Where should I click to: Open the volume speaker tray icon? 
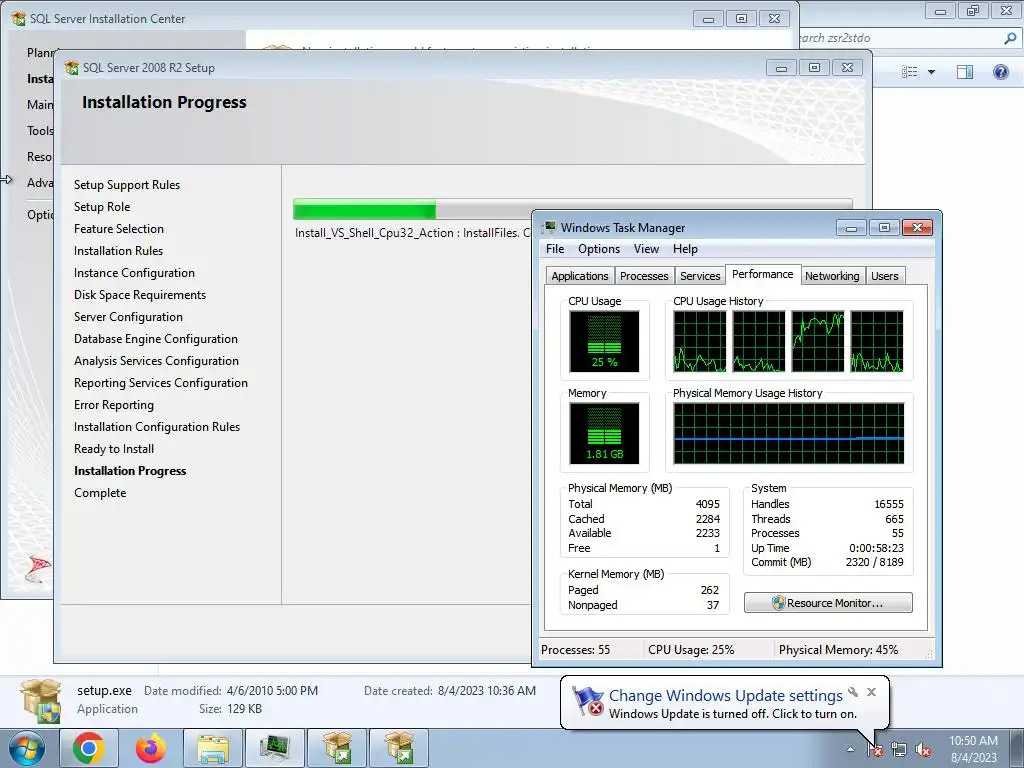coord(923,750)
